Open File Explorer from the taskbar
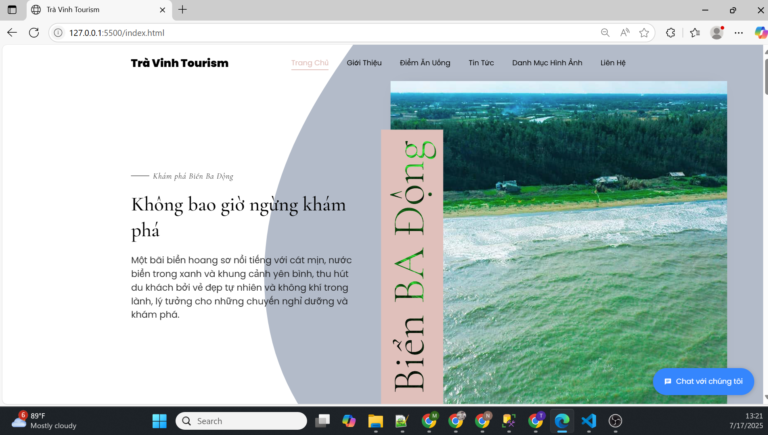The image size is (768, 435). 375,421
